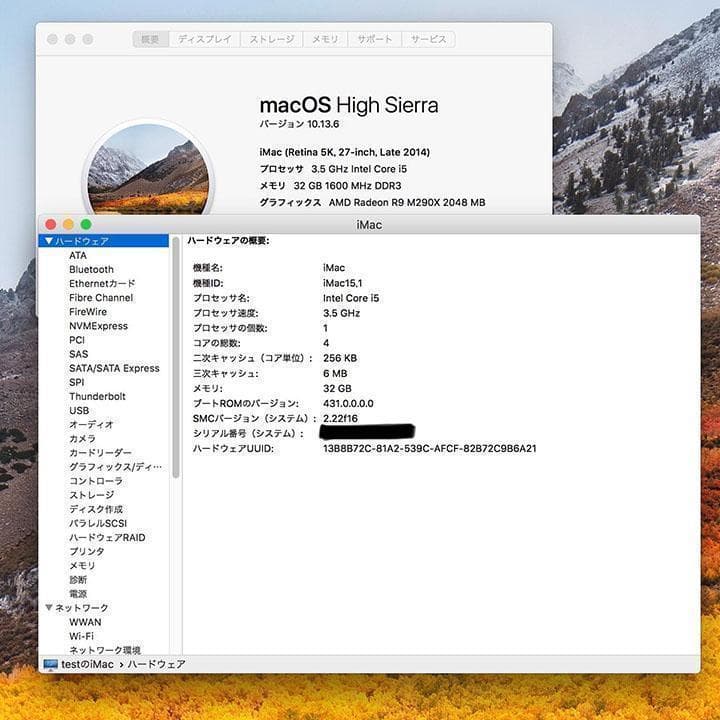Screen dimensions: 720x720
Task: Click ハードウェア in the bottom path bar
Action: coord(157,664)
